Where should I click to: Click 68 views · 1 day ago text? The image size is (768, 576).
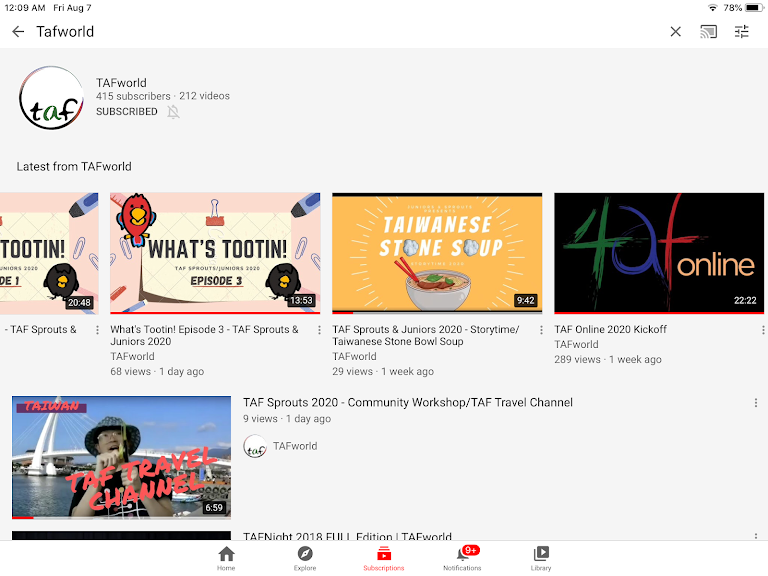(157, 372)
